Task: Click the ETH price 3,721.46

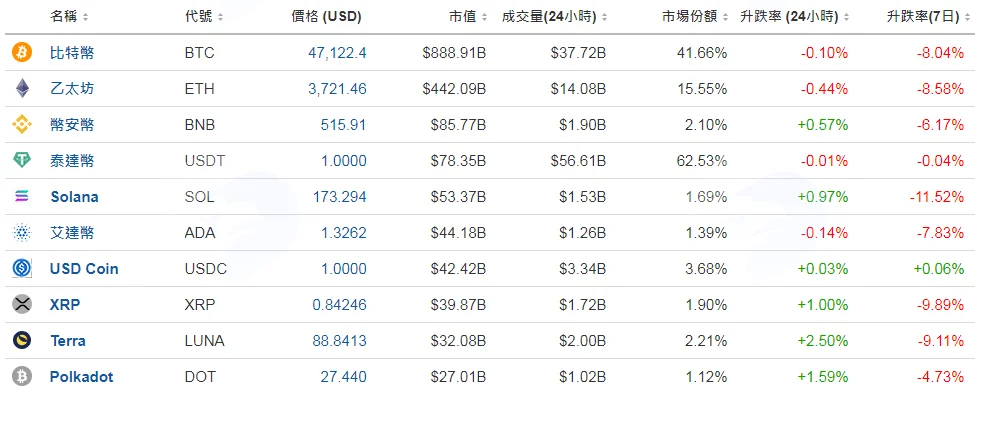Action: point(337,89)
